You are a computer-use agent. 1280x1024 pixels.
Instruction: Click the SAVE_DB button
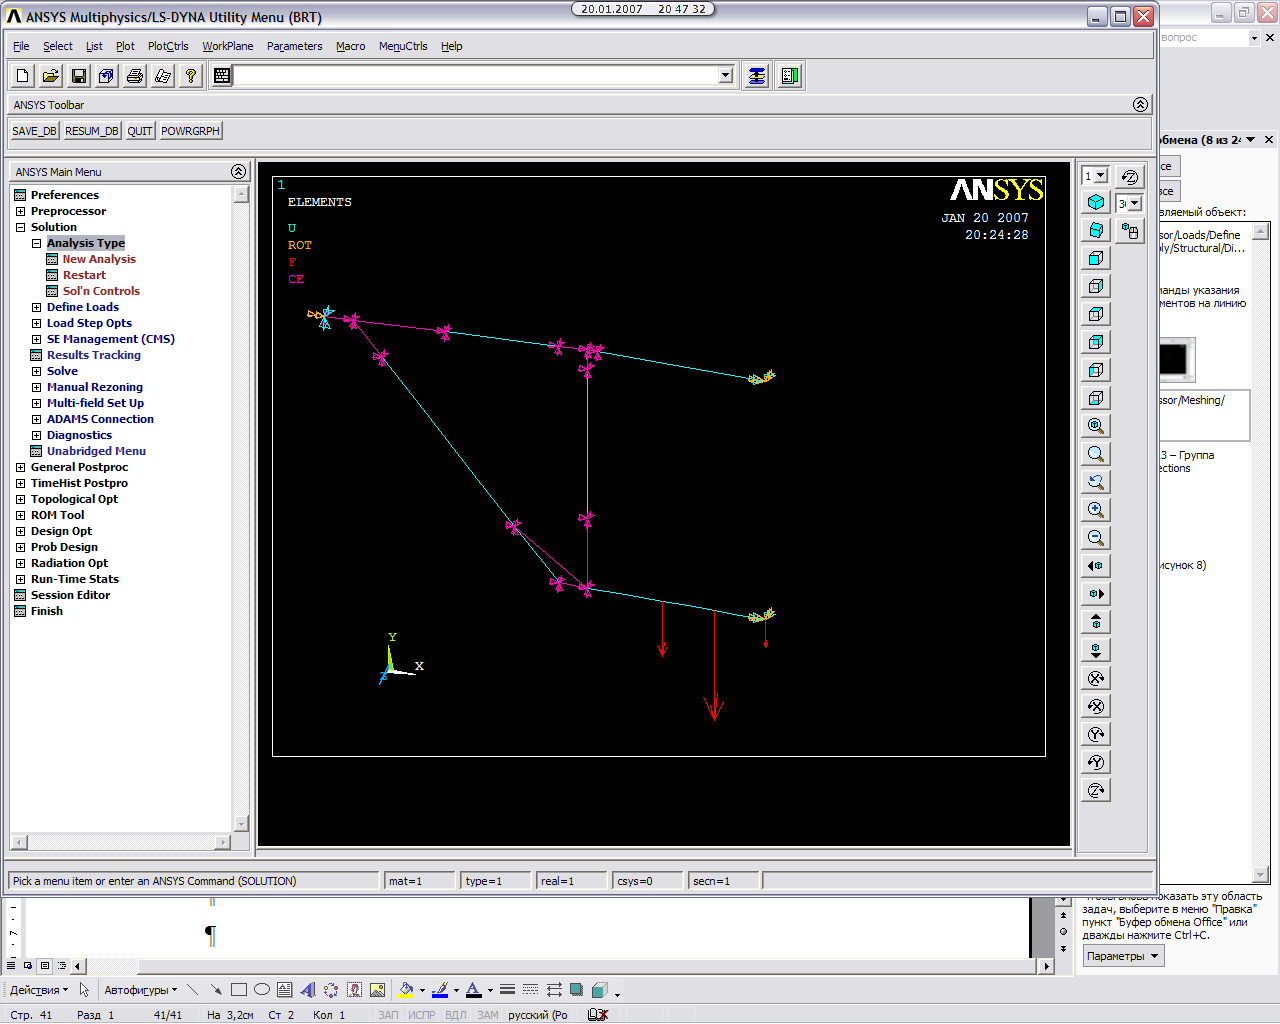35,131
